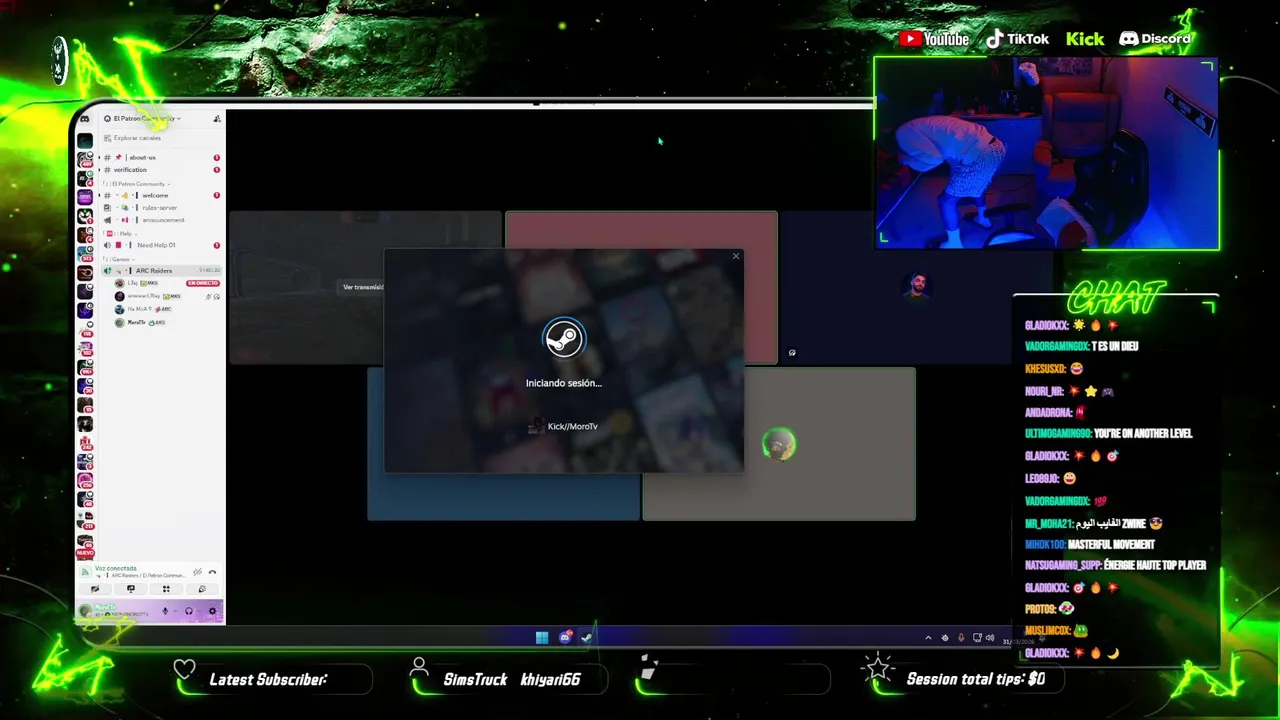Open the Windows Start button

[542, 638]
